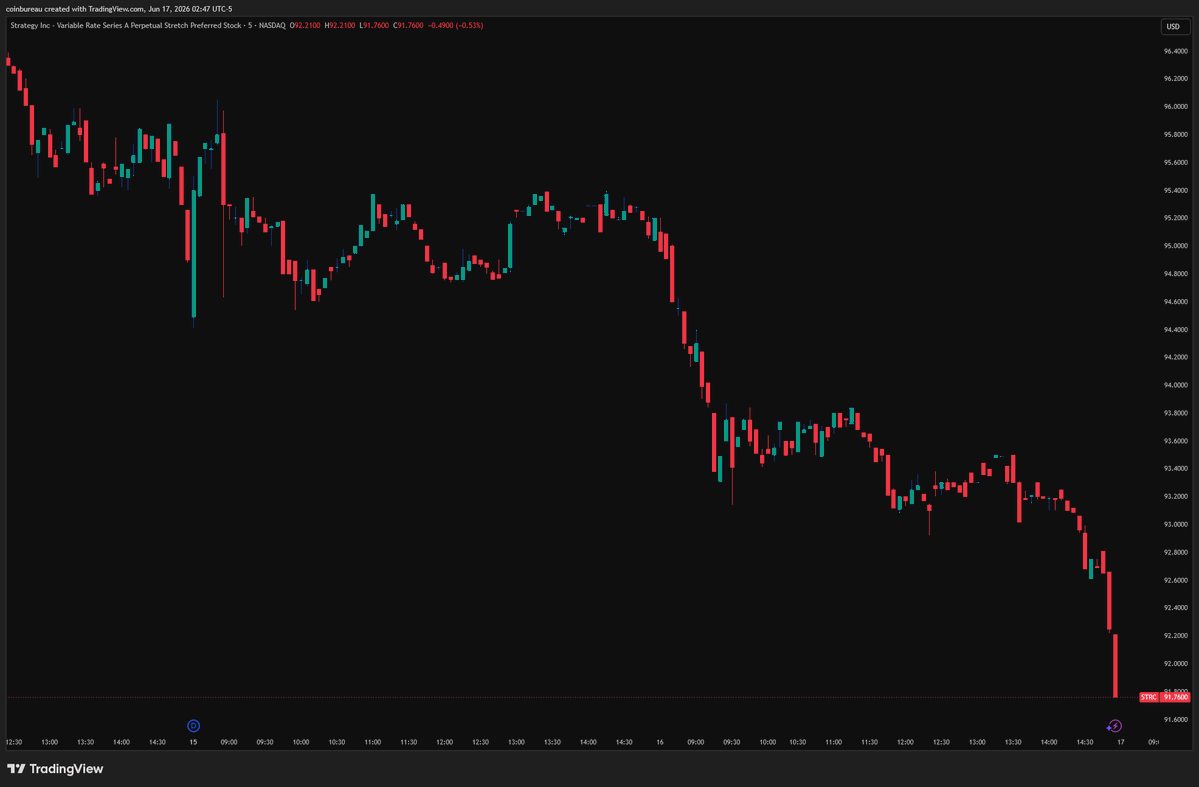The width and height of the screenshot is (1199, 787).
Task: Click the high value H92.2100
Action: point(340,25)
